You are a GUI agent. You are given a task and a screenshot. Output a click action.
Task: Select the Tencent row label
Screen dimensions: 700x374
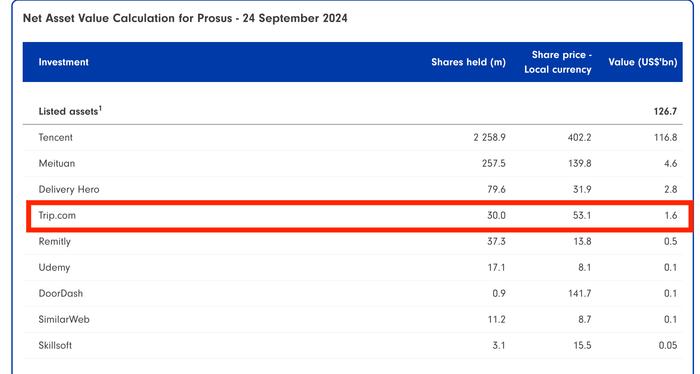point(55,137)
